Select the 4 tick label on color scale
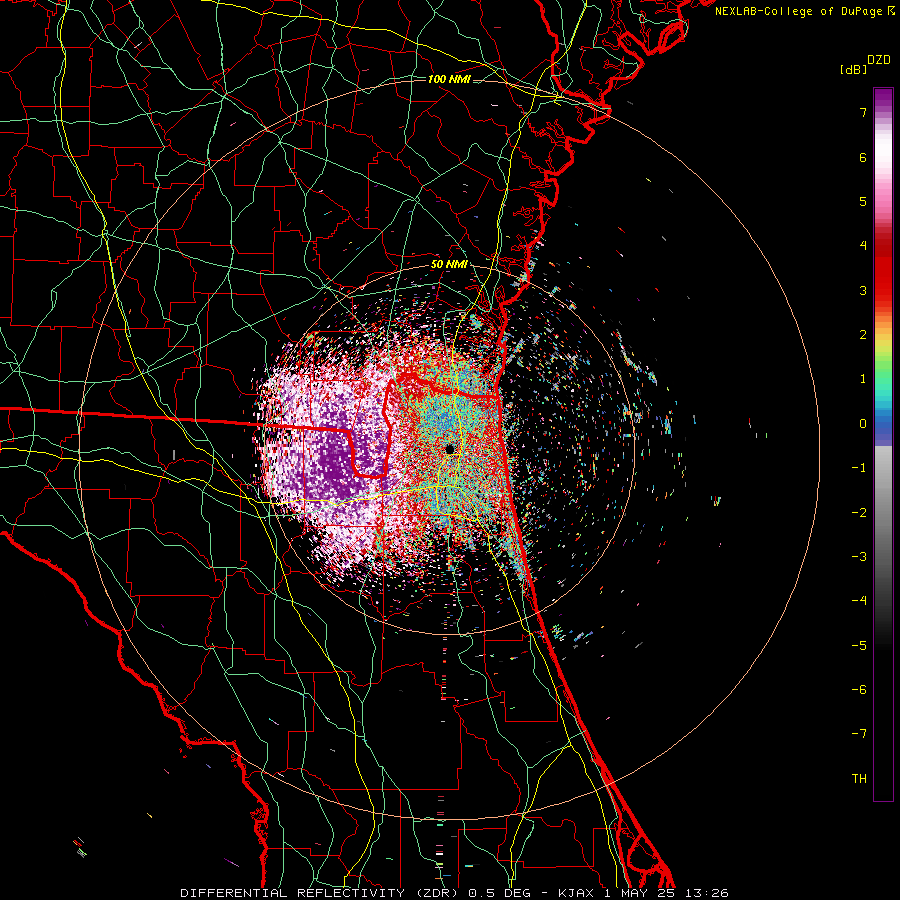Viewport: 900px width, 900px height. [863, 246]
